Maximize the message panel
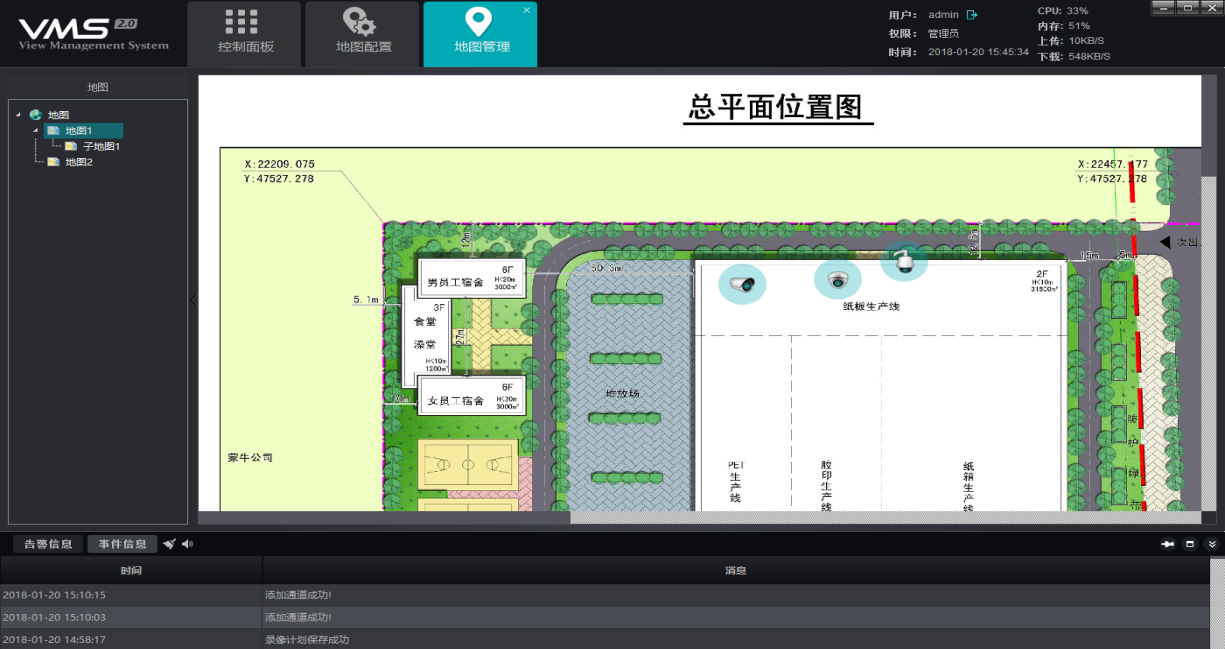The height and width of the screenshot is (649, 1225). pyautogui.click(x=1190, y=544)
